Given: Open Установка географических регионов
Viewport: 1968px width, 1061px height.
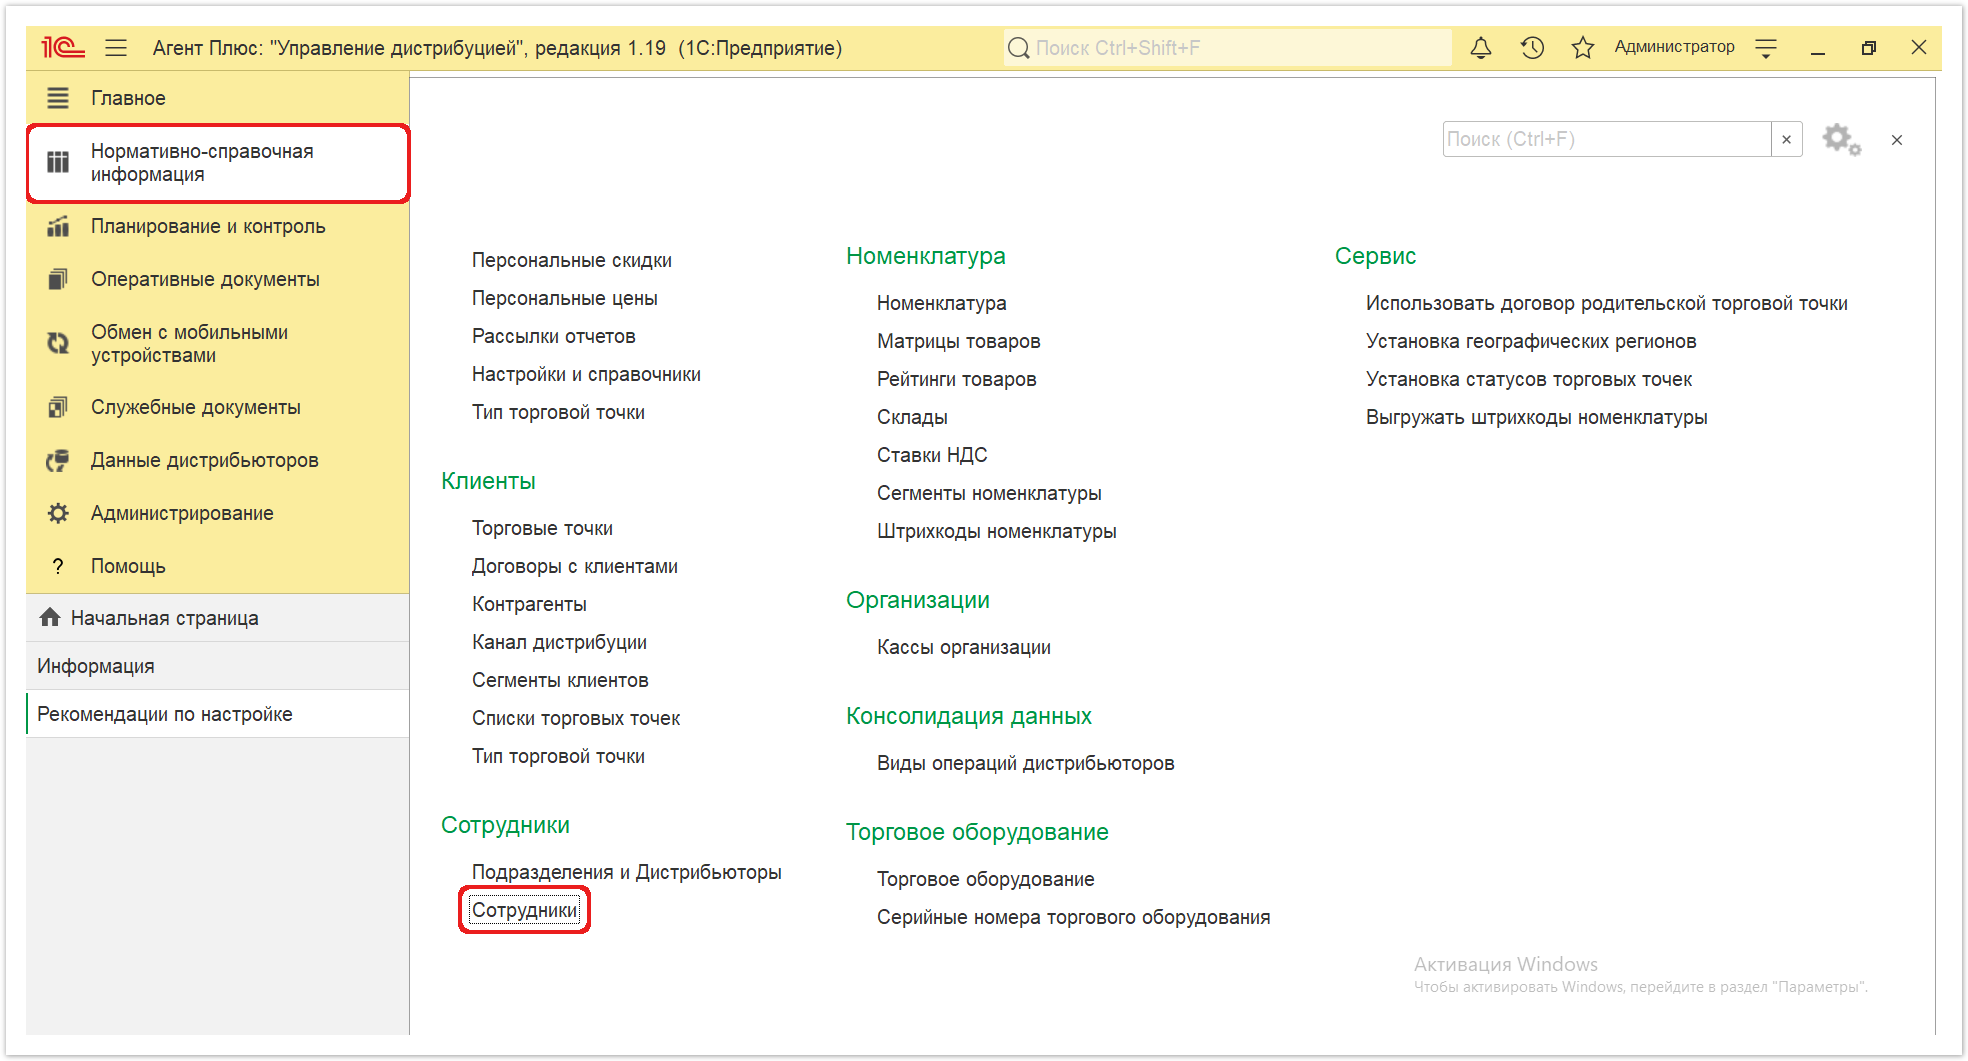Looking at the screenshot, I should [1531, 341].
